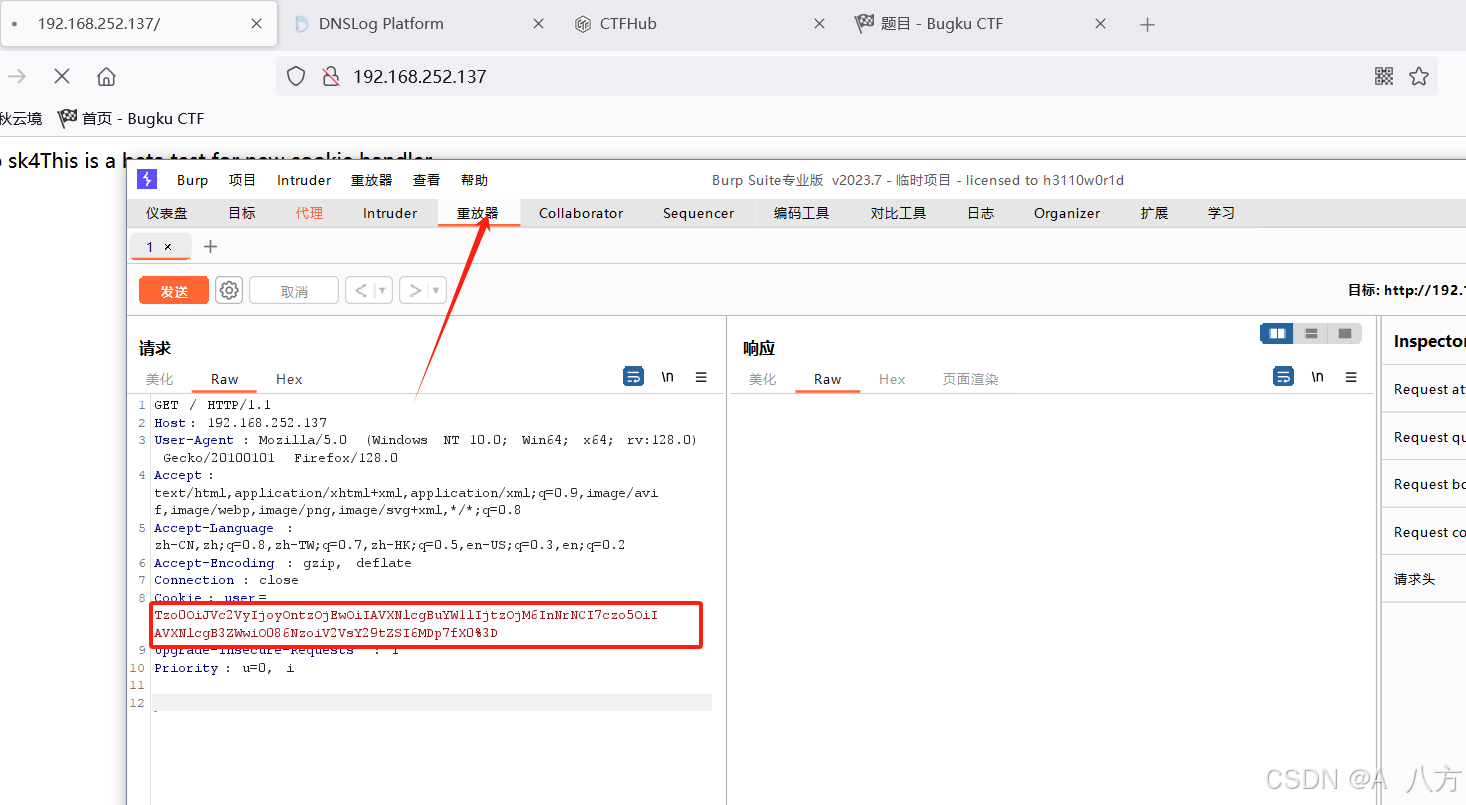
Task: Open Repeater send settings gear icon
Action: pyautogui.click(x=229, y=291)
